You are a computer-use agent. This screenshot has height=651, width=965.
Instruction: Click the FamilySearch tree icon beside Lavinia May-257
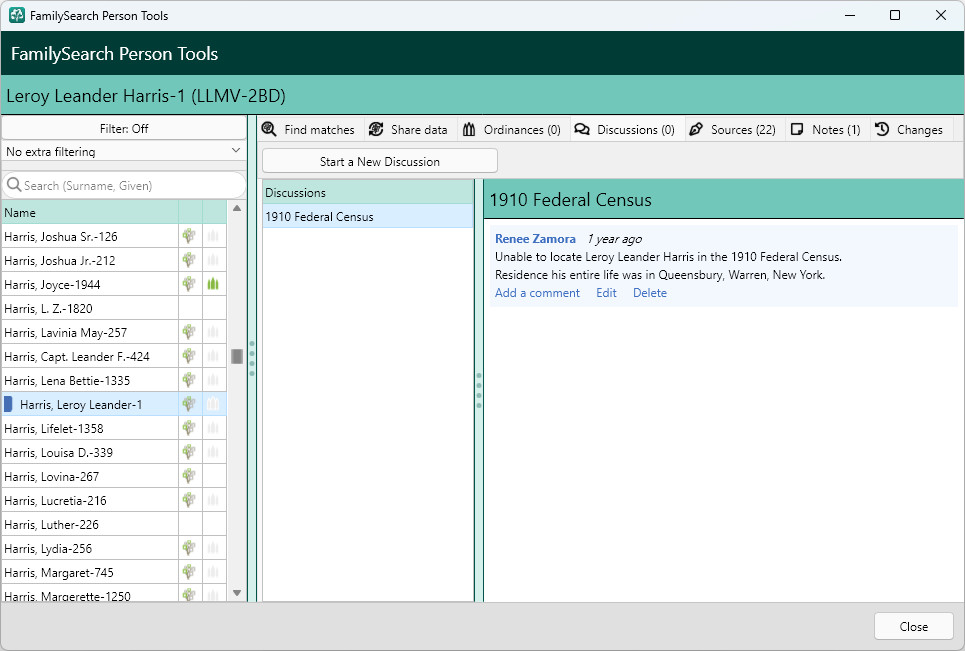(x=189, y=332)
